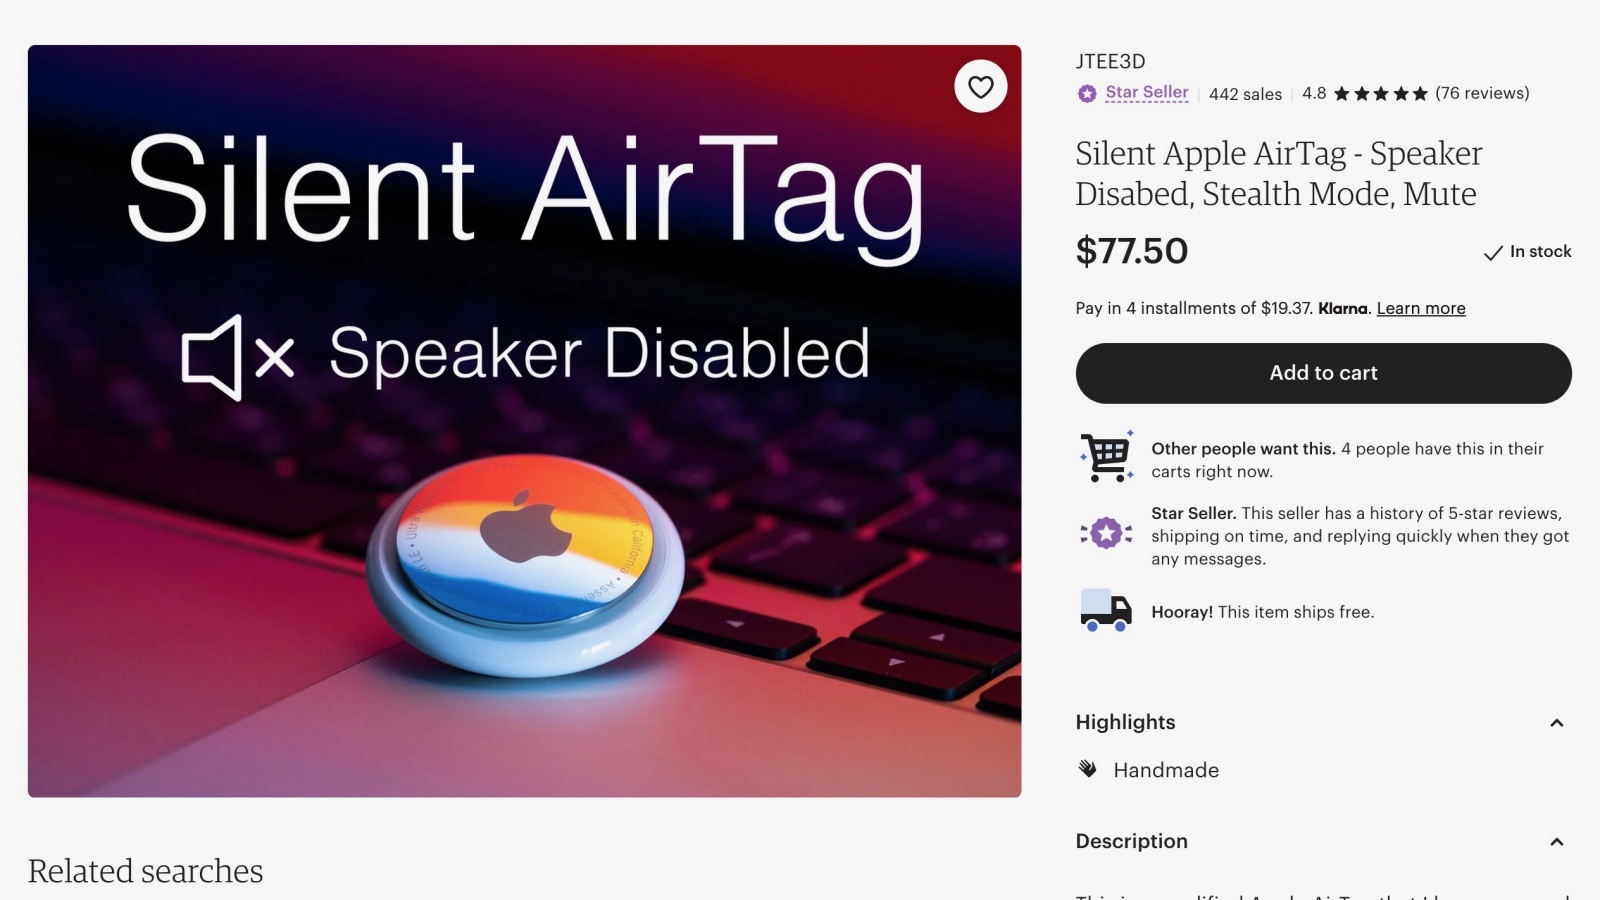Click the free shipping truck icon

coord(1106,610)
